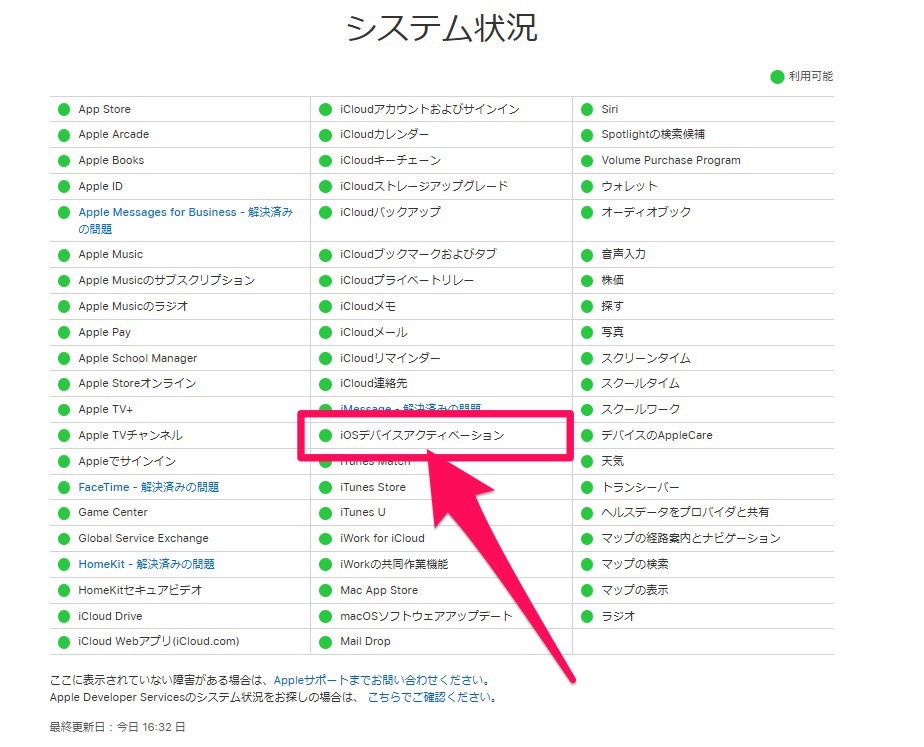Screen dimensions: 924x747
Task: Click the green status dot beside iTunes U
Action: pos(325,513)
